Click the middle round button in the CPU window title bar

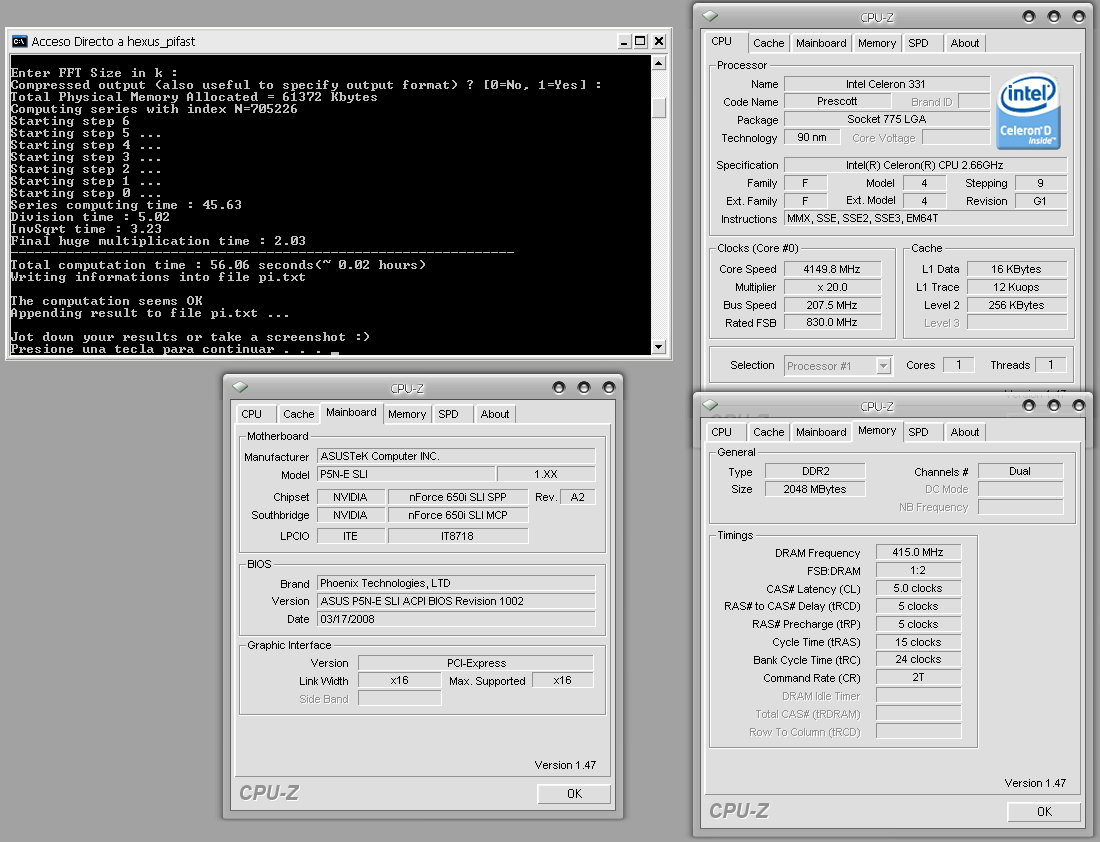pyautogui.click(x=1054, y=16)
